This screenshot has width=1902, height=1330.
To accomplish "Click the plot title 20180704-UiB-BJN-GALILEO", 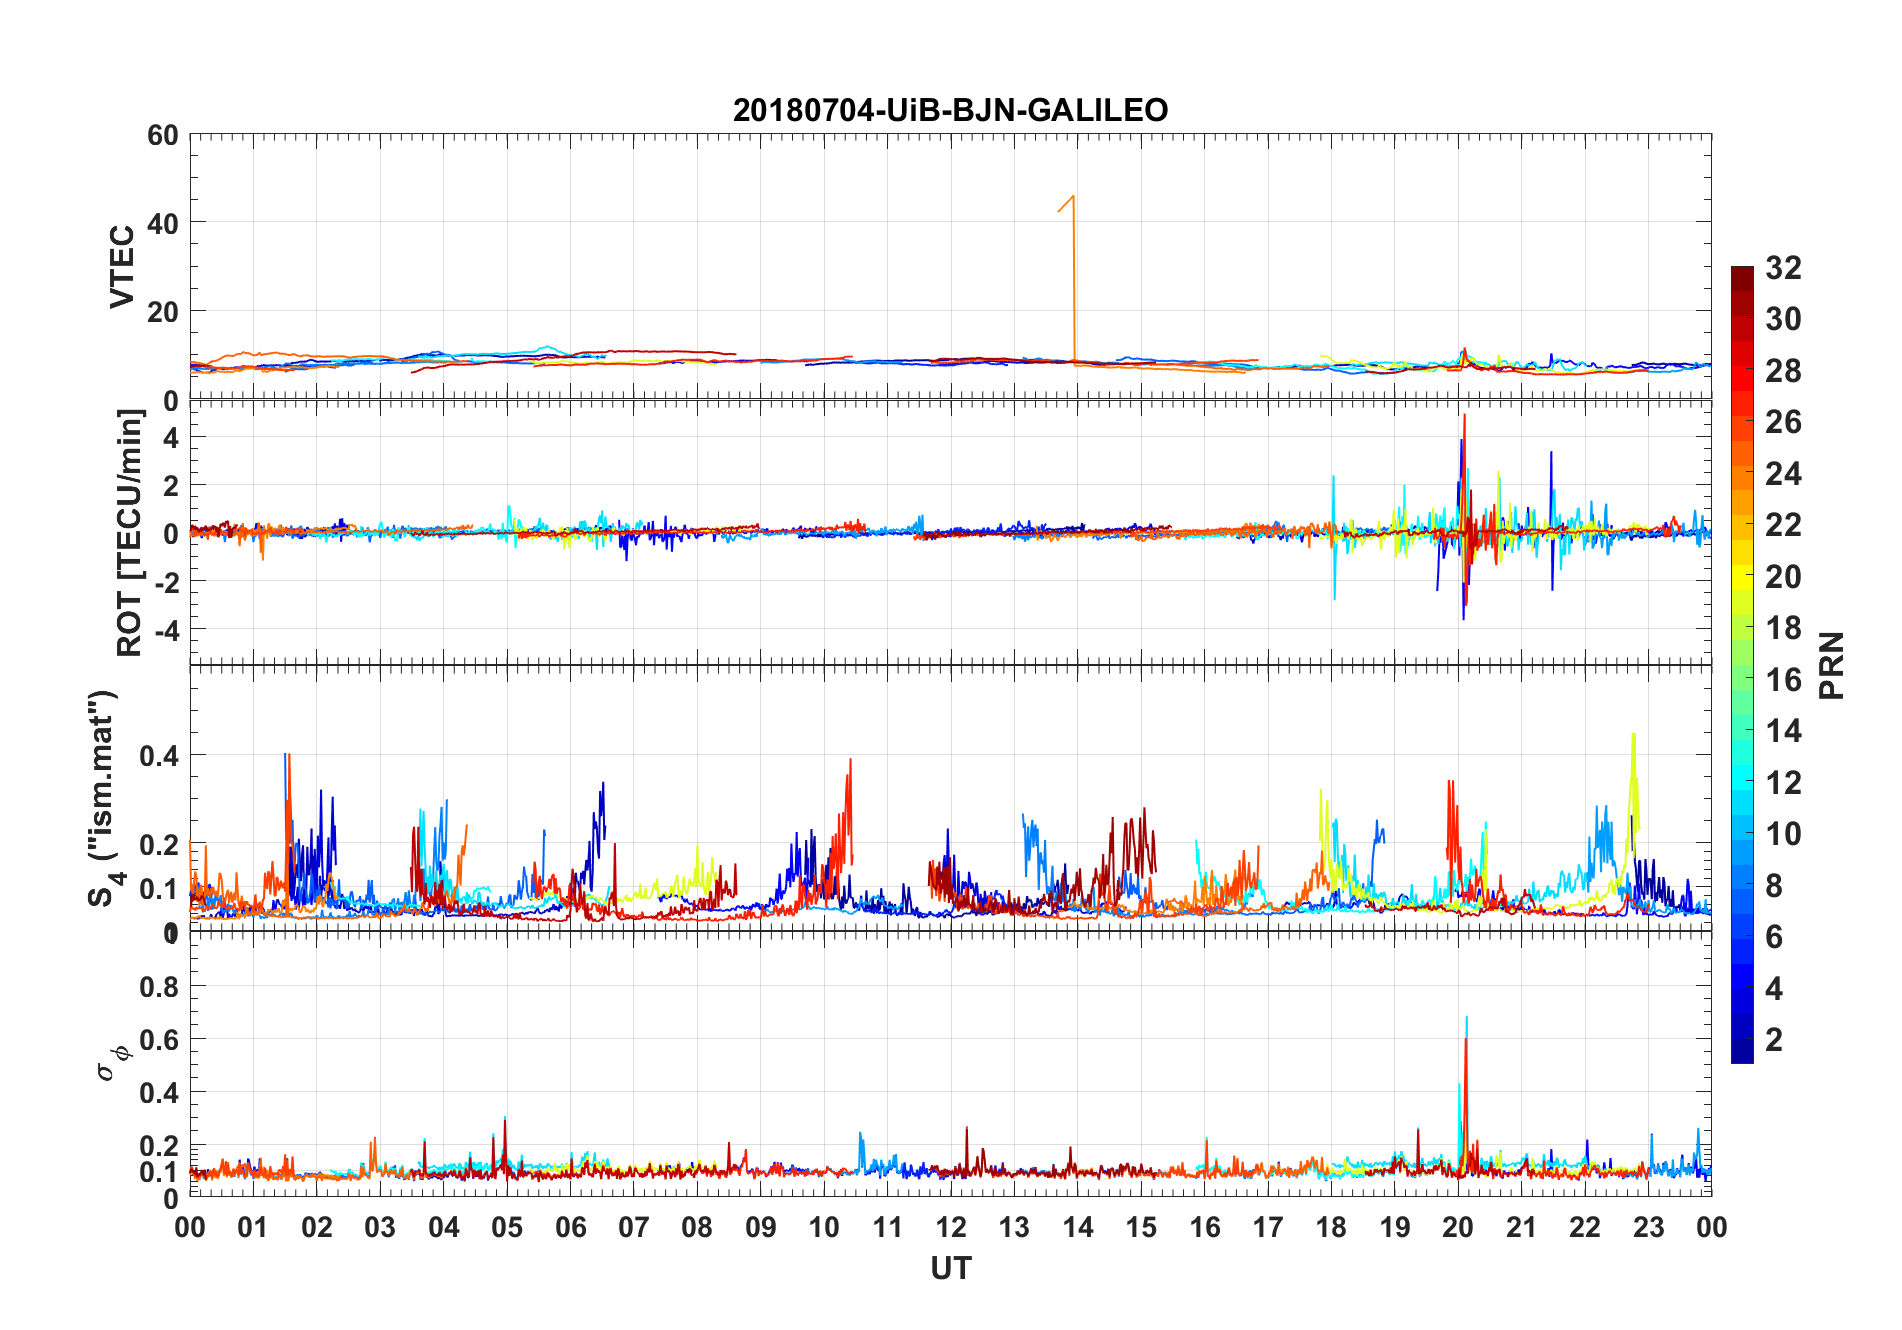I will coord(950,110).
